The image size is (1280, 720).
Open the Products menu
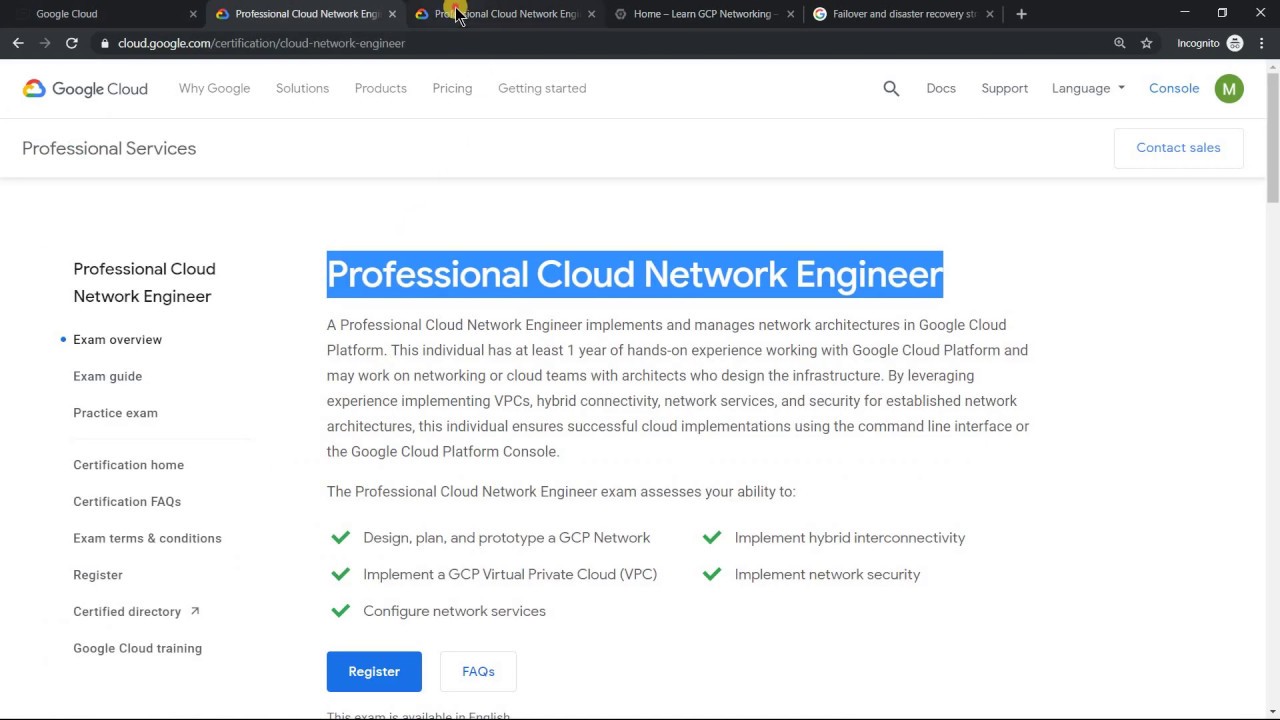(x=380, y=88)
